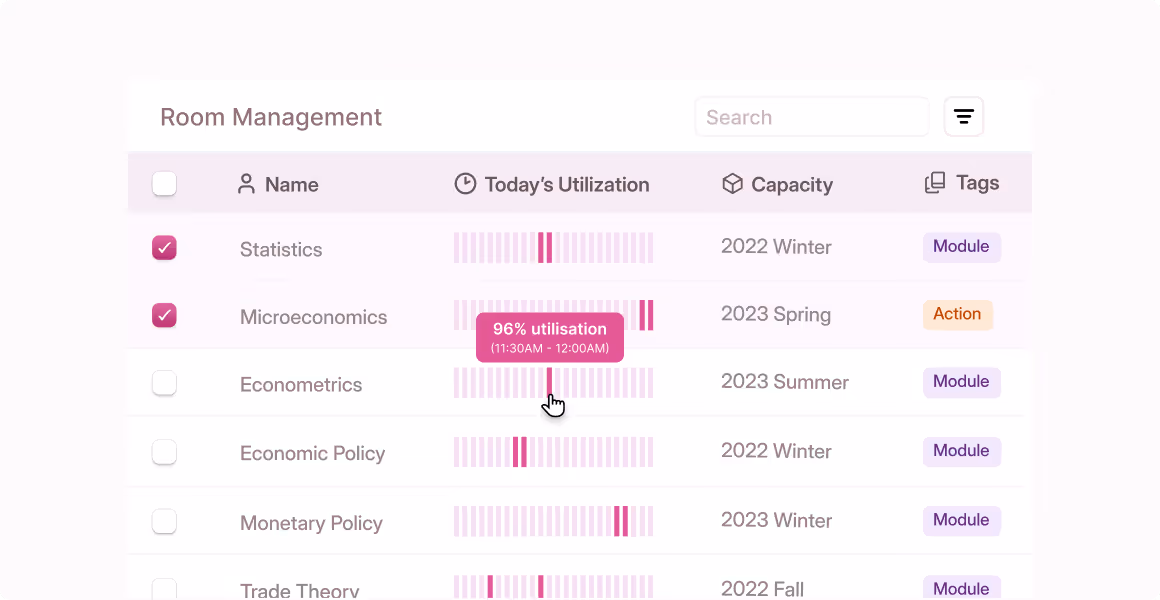Click the highlighted bar in Econometrics utilization

pyautogui.click(x=549, y=381)
